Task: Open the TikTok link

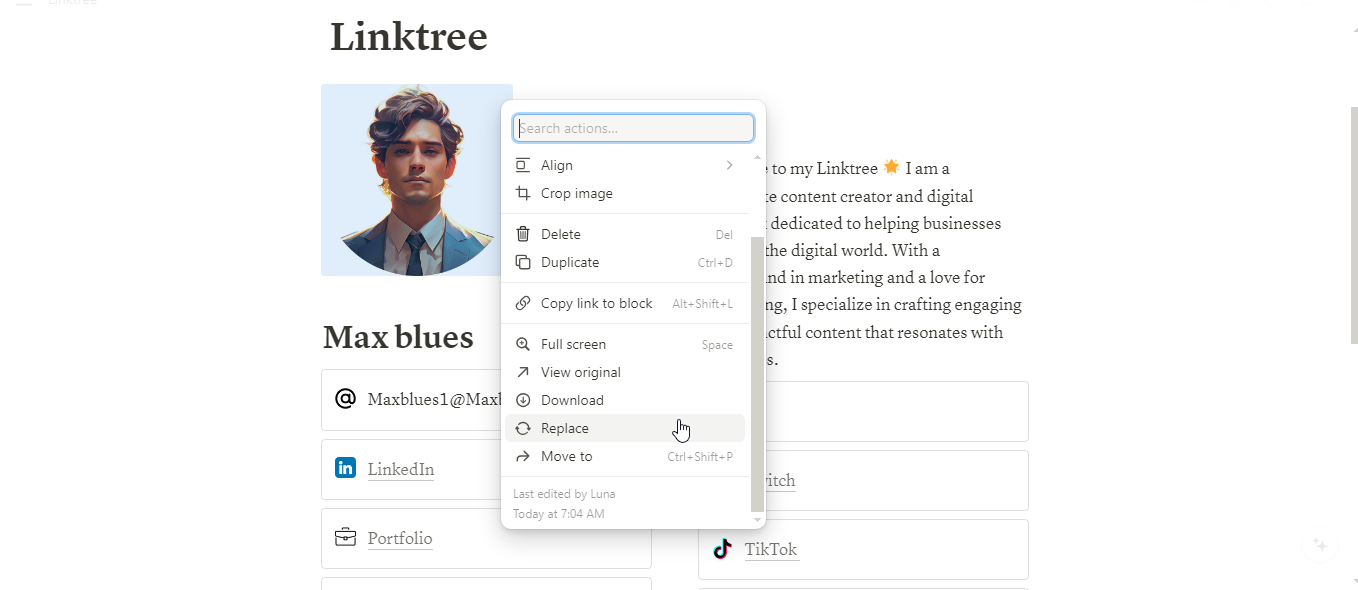Action: click(771, 549)
